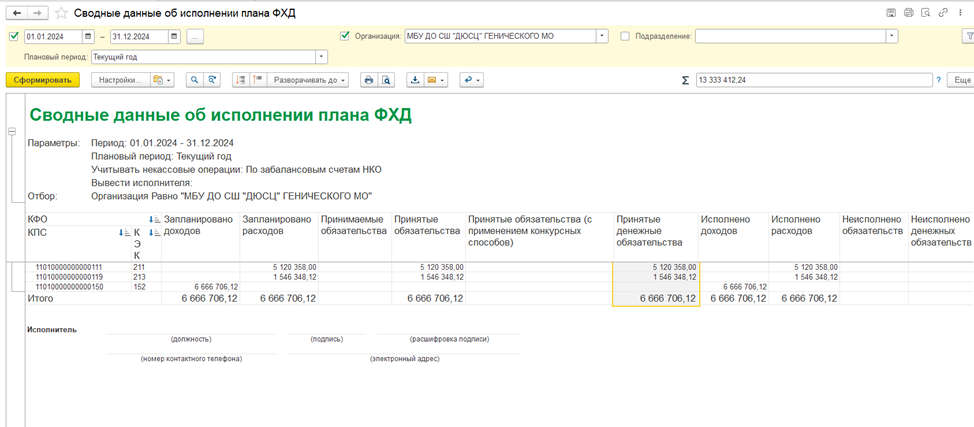Select the КЭК cell 211
Screen dimensions: 974x427
(x=147, y=267)
